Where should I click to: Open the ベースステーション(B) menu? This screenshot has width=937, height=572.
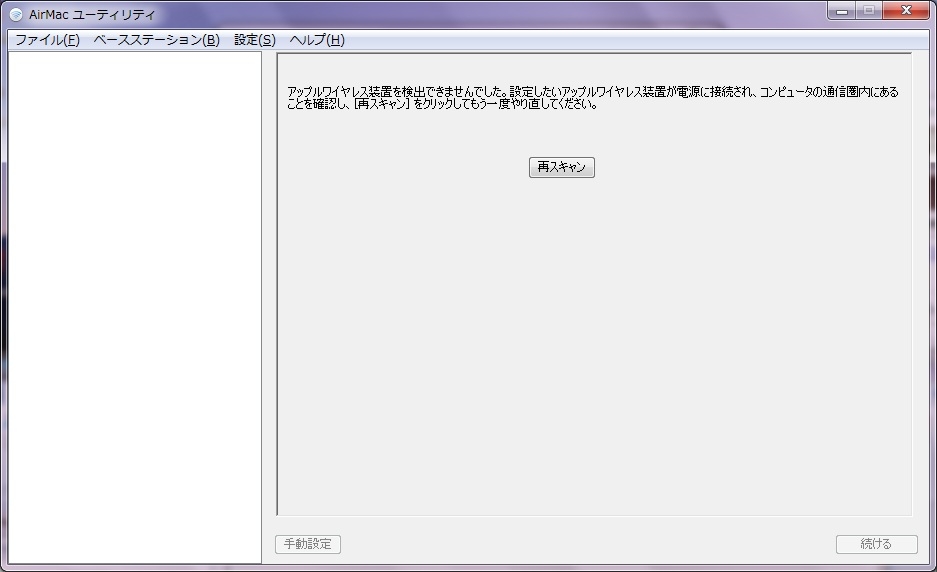point(157,40)
